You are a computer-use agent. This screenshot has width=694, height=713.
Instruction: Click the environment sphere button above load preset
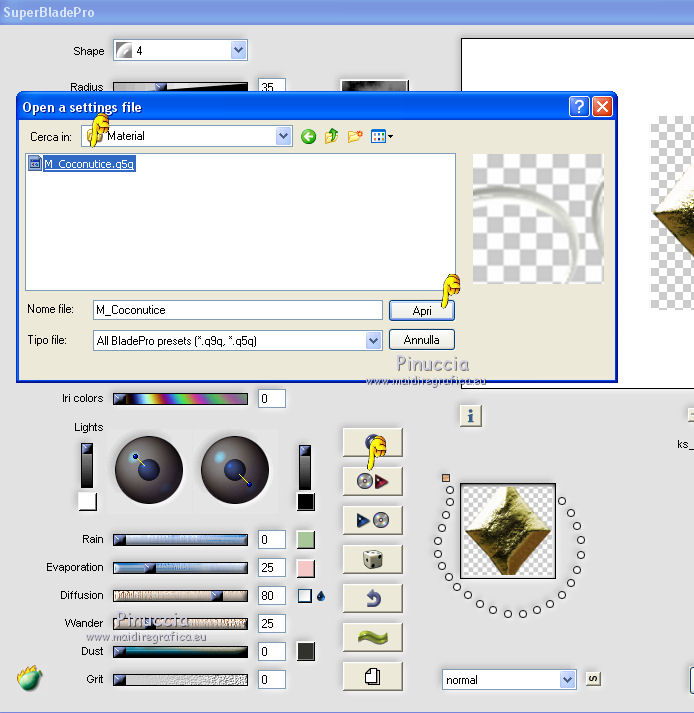[x=372, y=442]
